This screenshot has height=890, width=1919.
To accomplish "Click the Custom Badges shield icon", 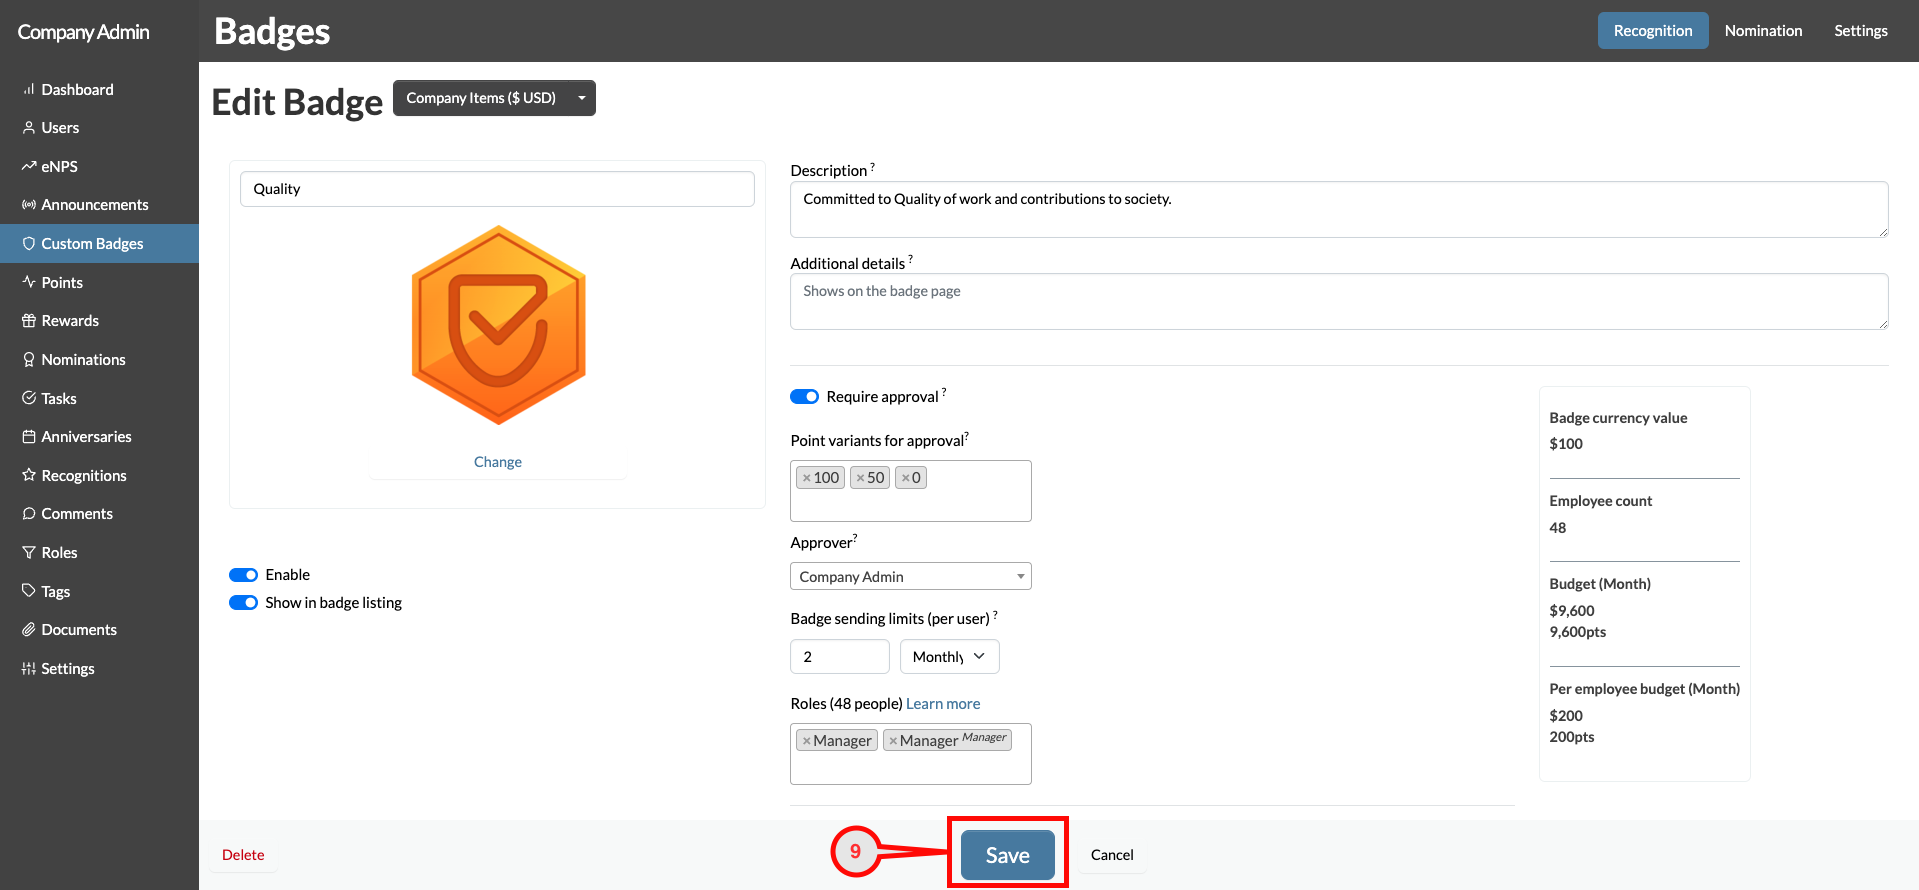I will coord(29,244).
